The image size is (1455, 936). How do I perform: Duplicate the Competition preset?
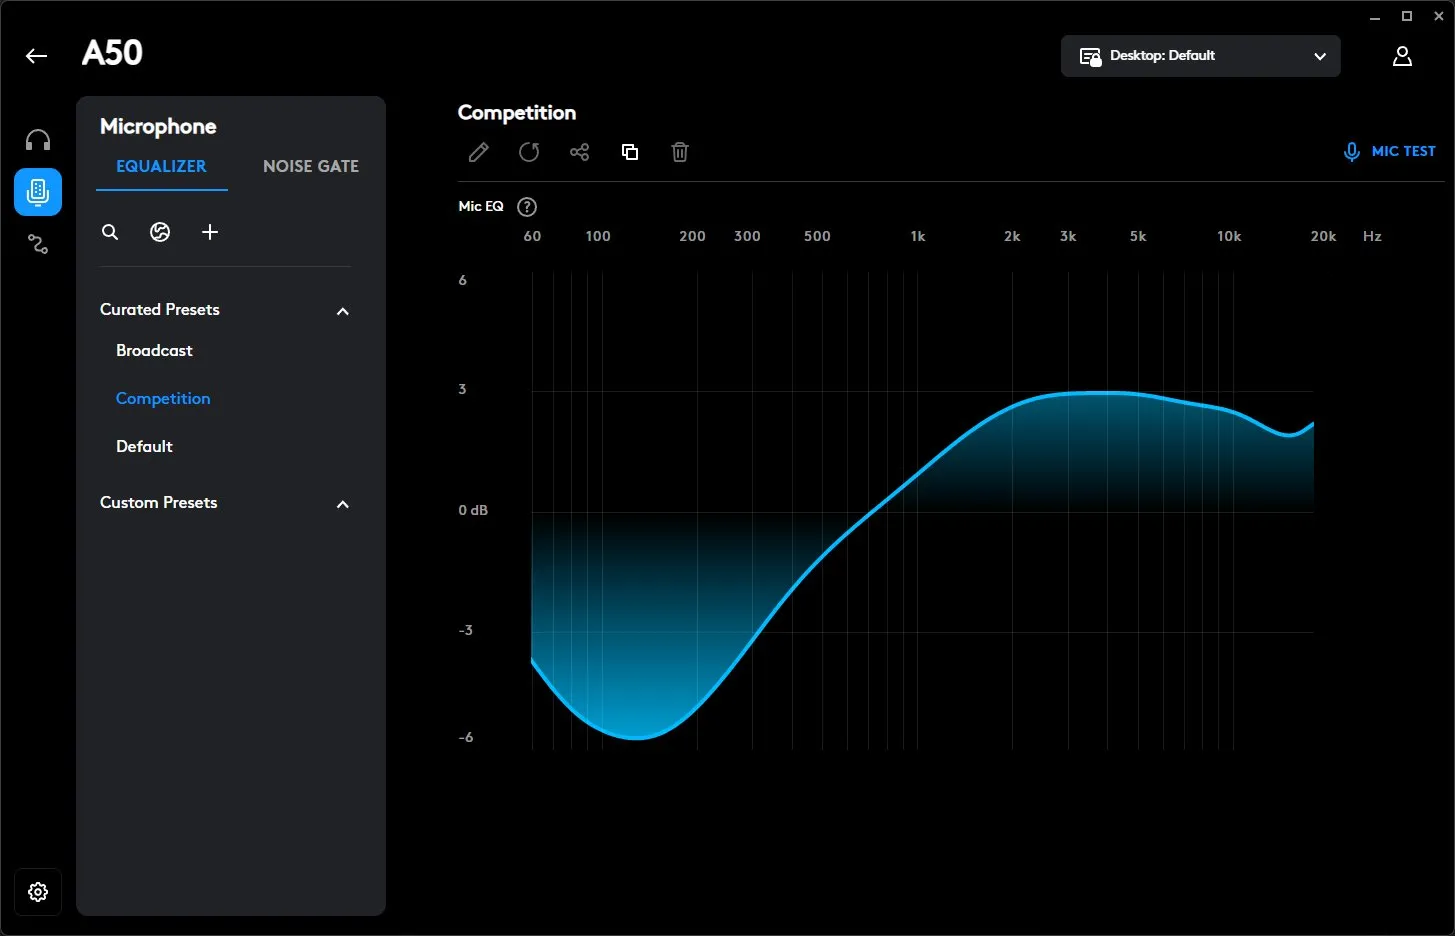pos(630,152)
